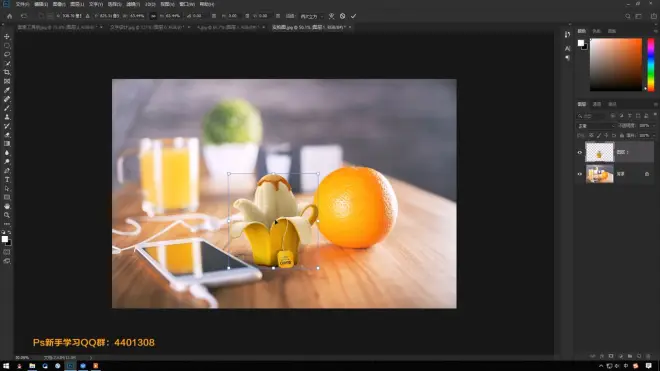Show hidden system tray icons
Image resolution: width=660 pixels, height=371 pixels.
601,366
